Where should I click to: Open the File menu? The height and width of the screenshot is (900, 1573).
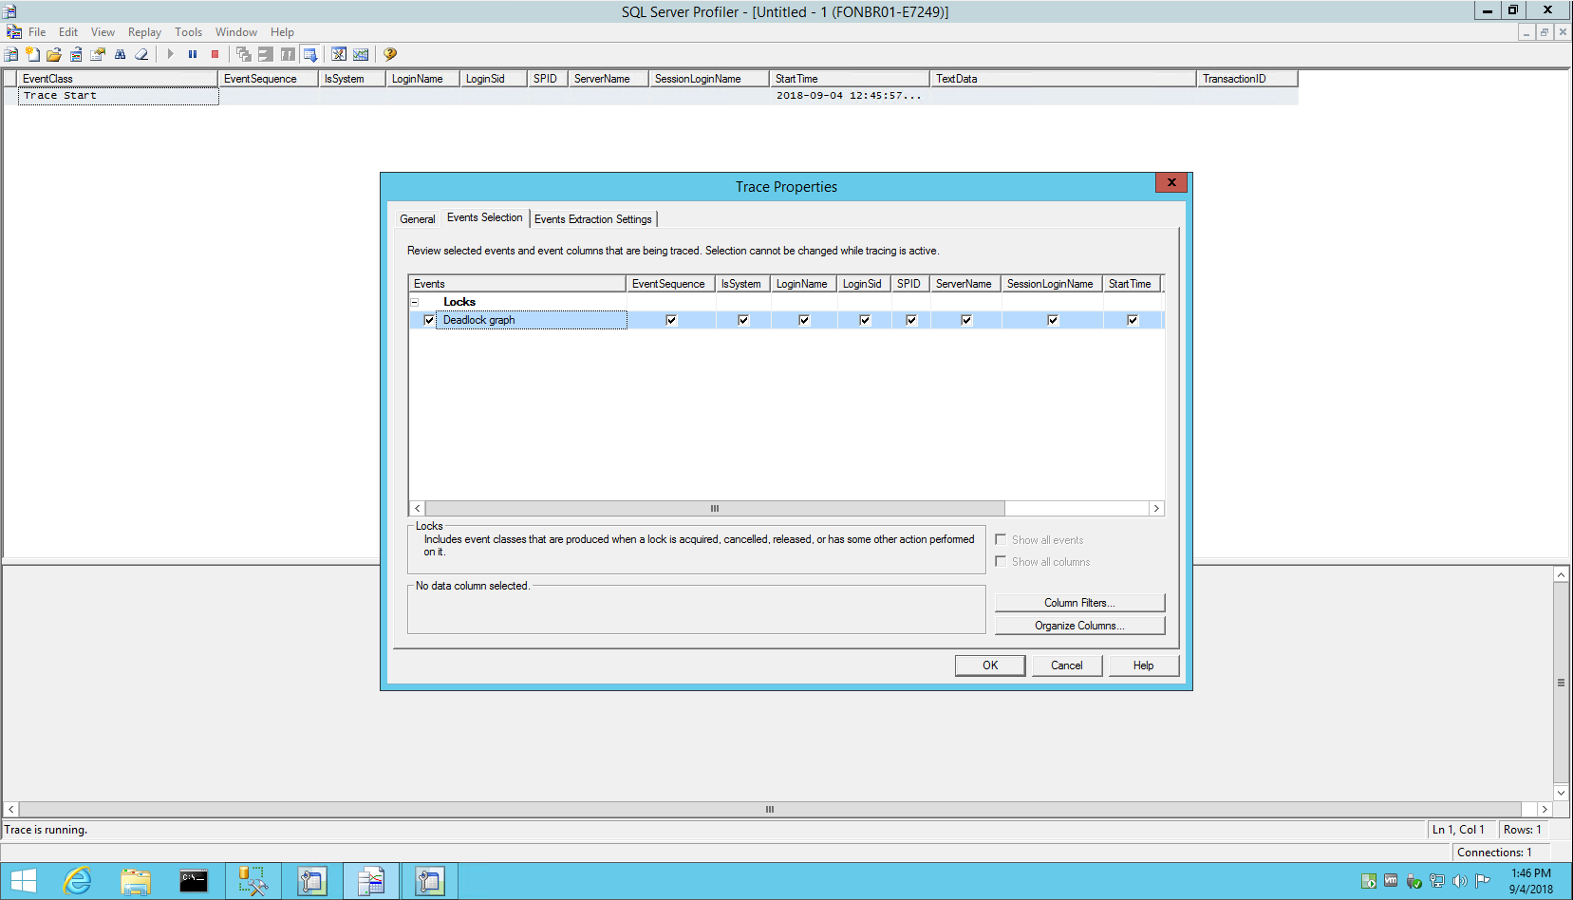pyautogui.click(x=37, y=32)
